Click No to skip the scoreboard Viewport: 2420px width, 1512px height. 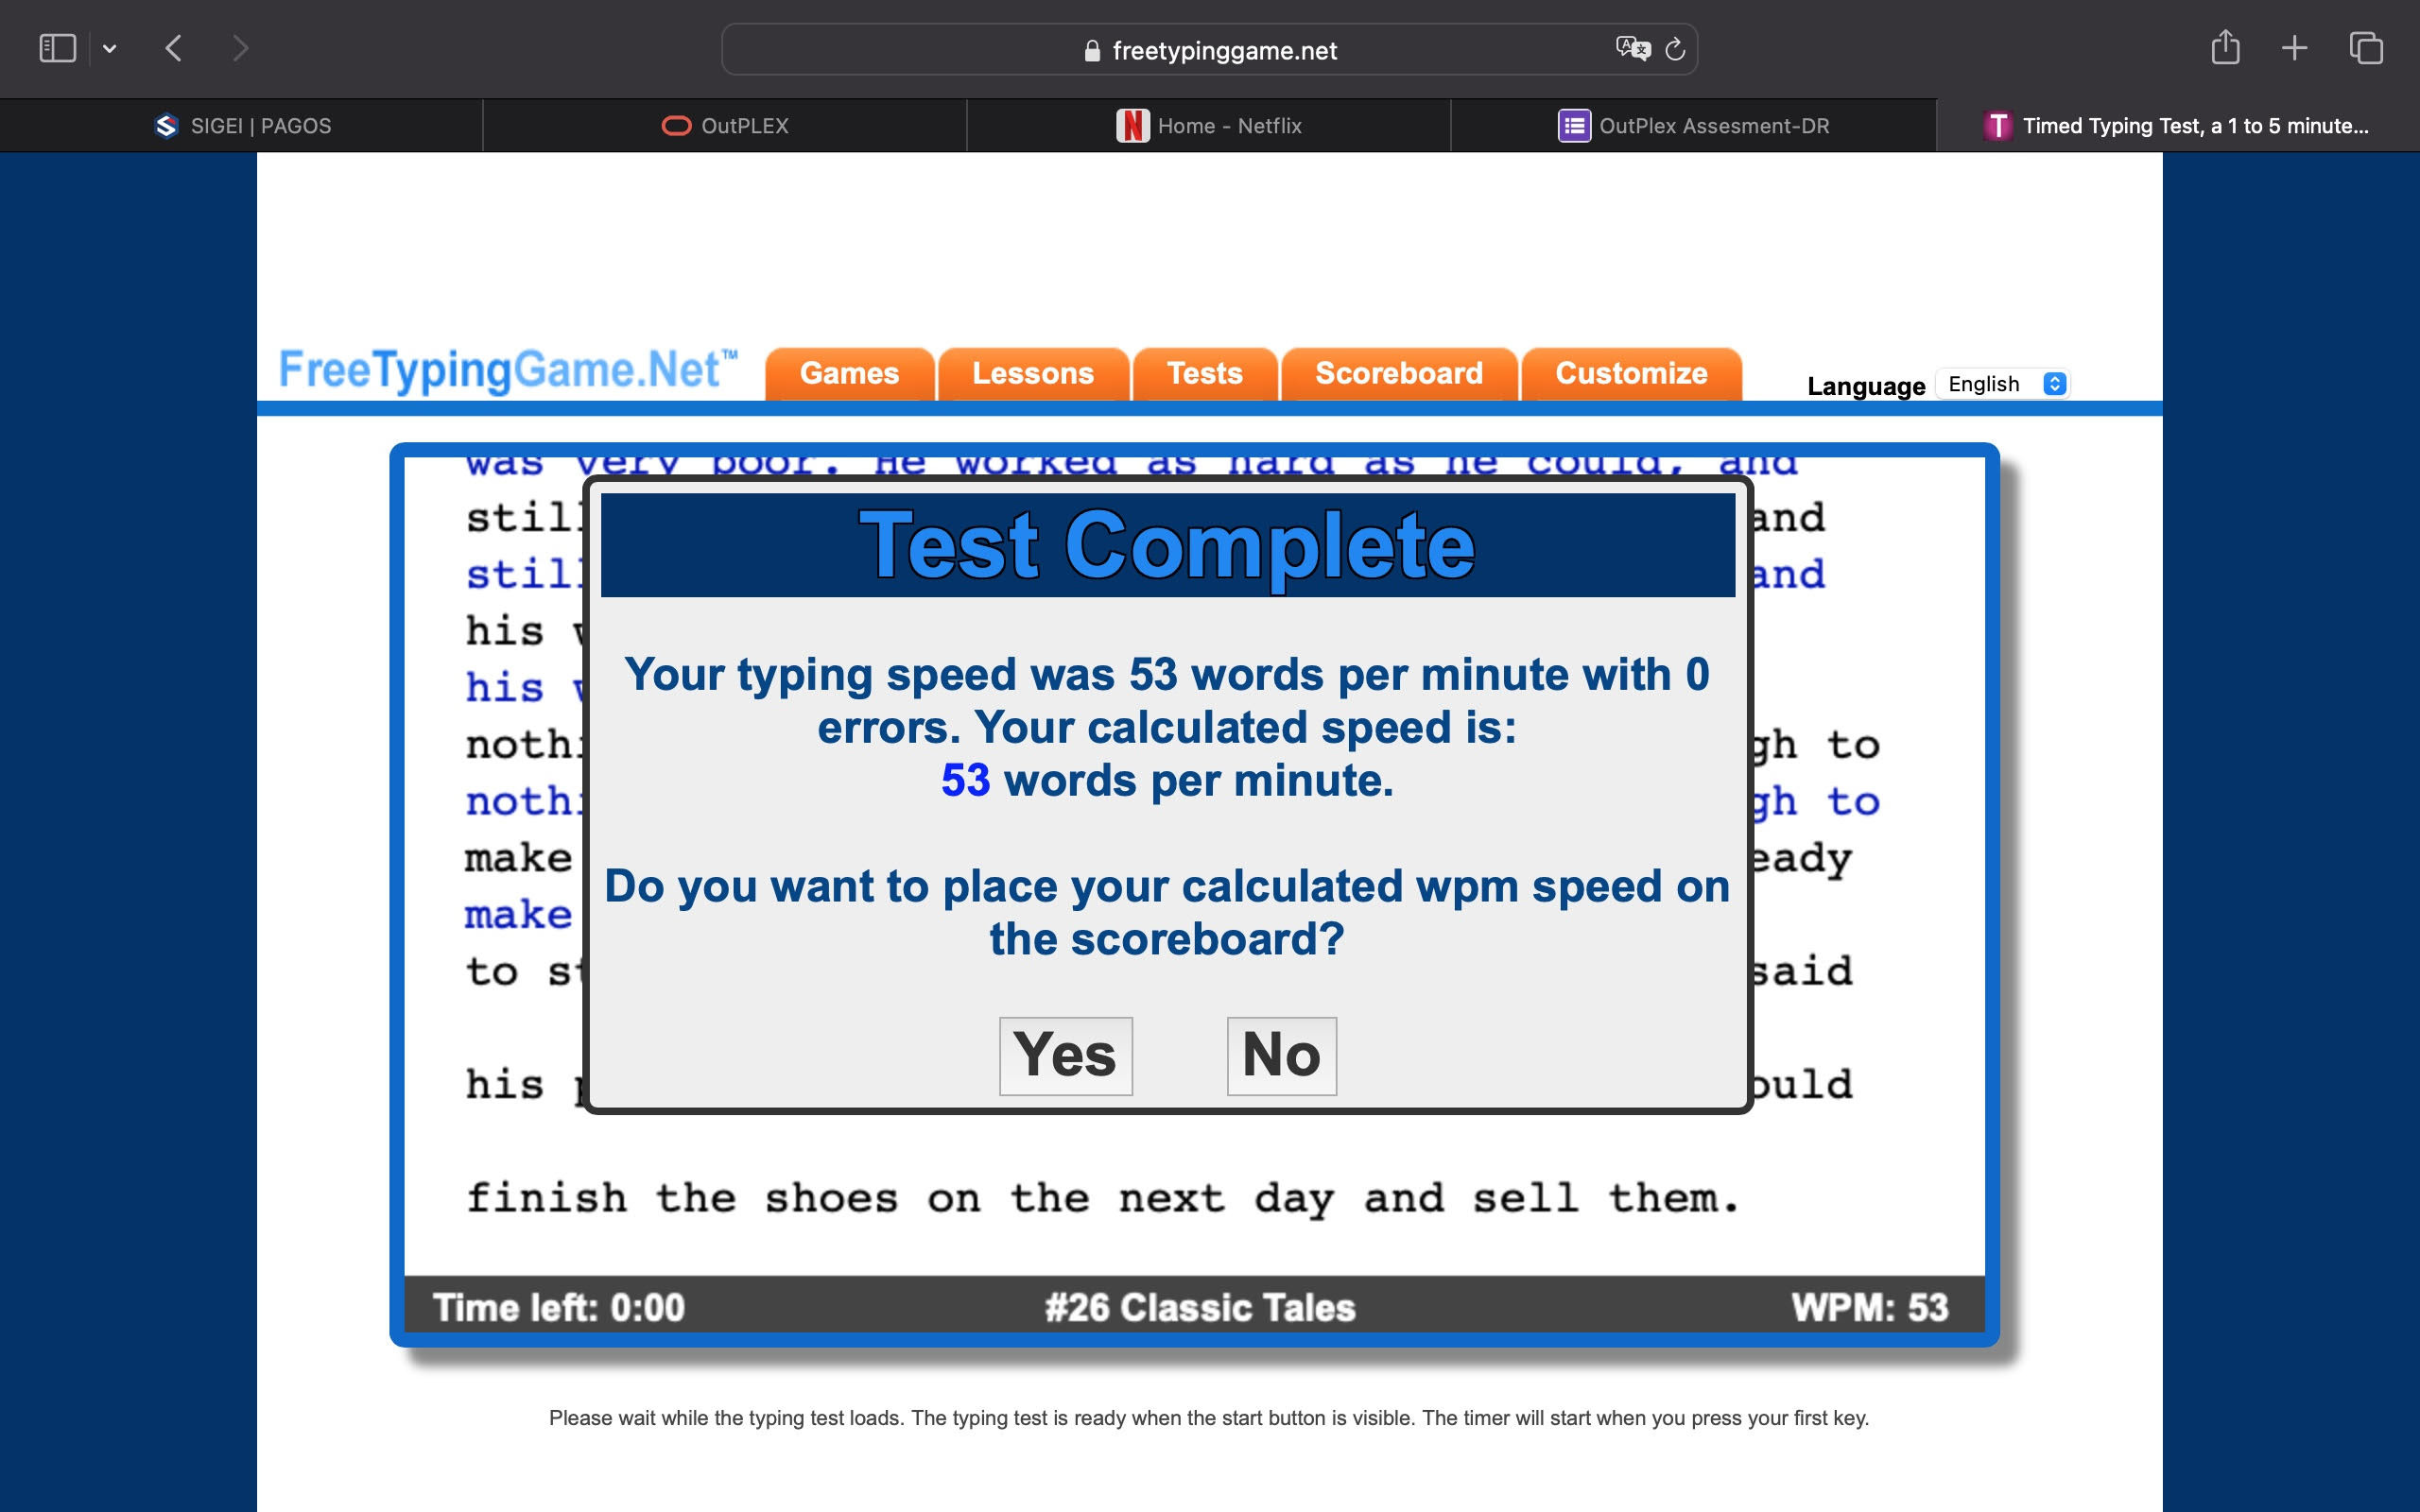click(x=1282, y=1056)
